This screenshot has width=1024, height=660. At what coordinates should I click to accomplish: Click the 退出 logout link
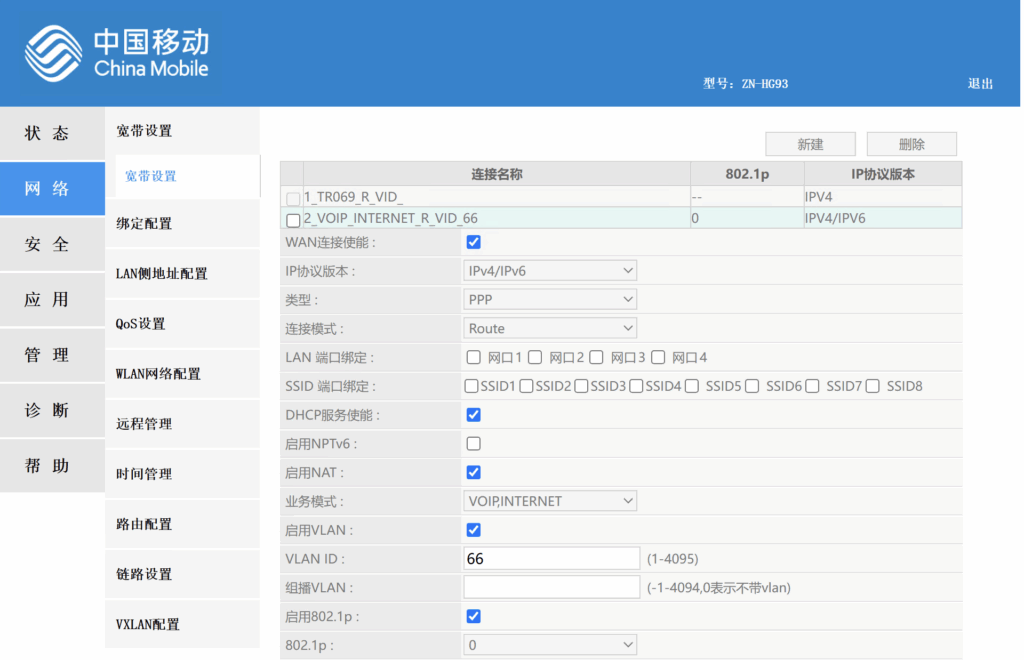pyautogui.click(x=980, y=84)
